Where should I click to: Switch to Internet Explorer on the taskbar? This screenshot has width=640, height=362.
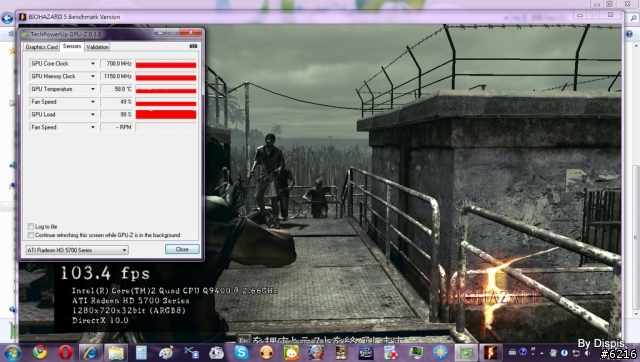(x=90, y=353)
